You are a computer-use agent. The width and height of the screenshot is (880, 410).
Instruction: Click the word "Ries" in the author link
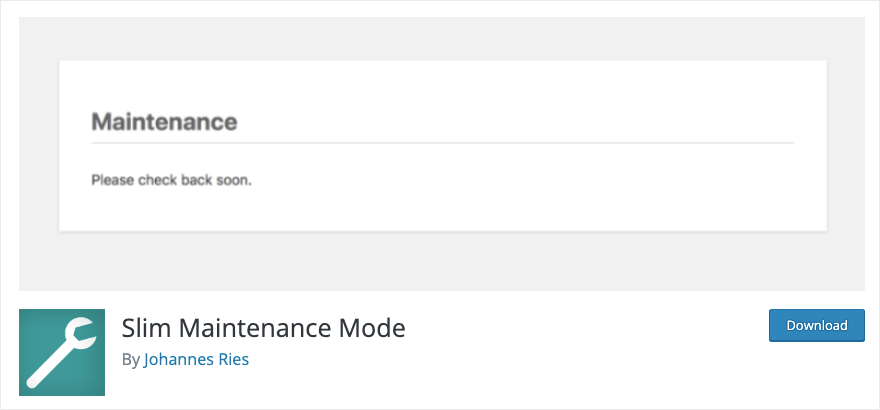coord(231,360)
